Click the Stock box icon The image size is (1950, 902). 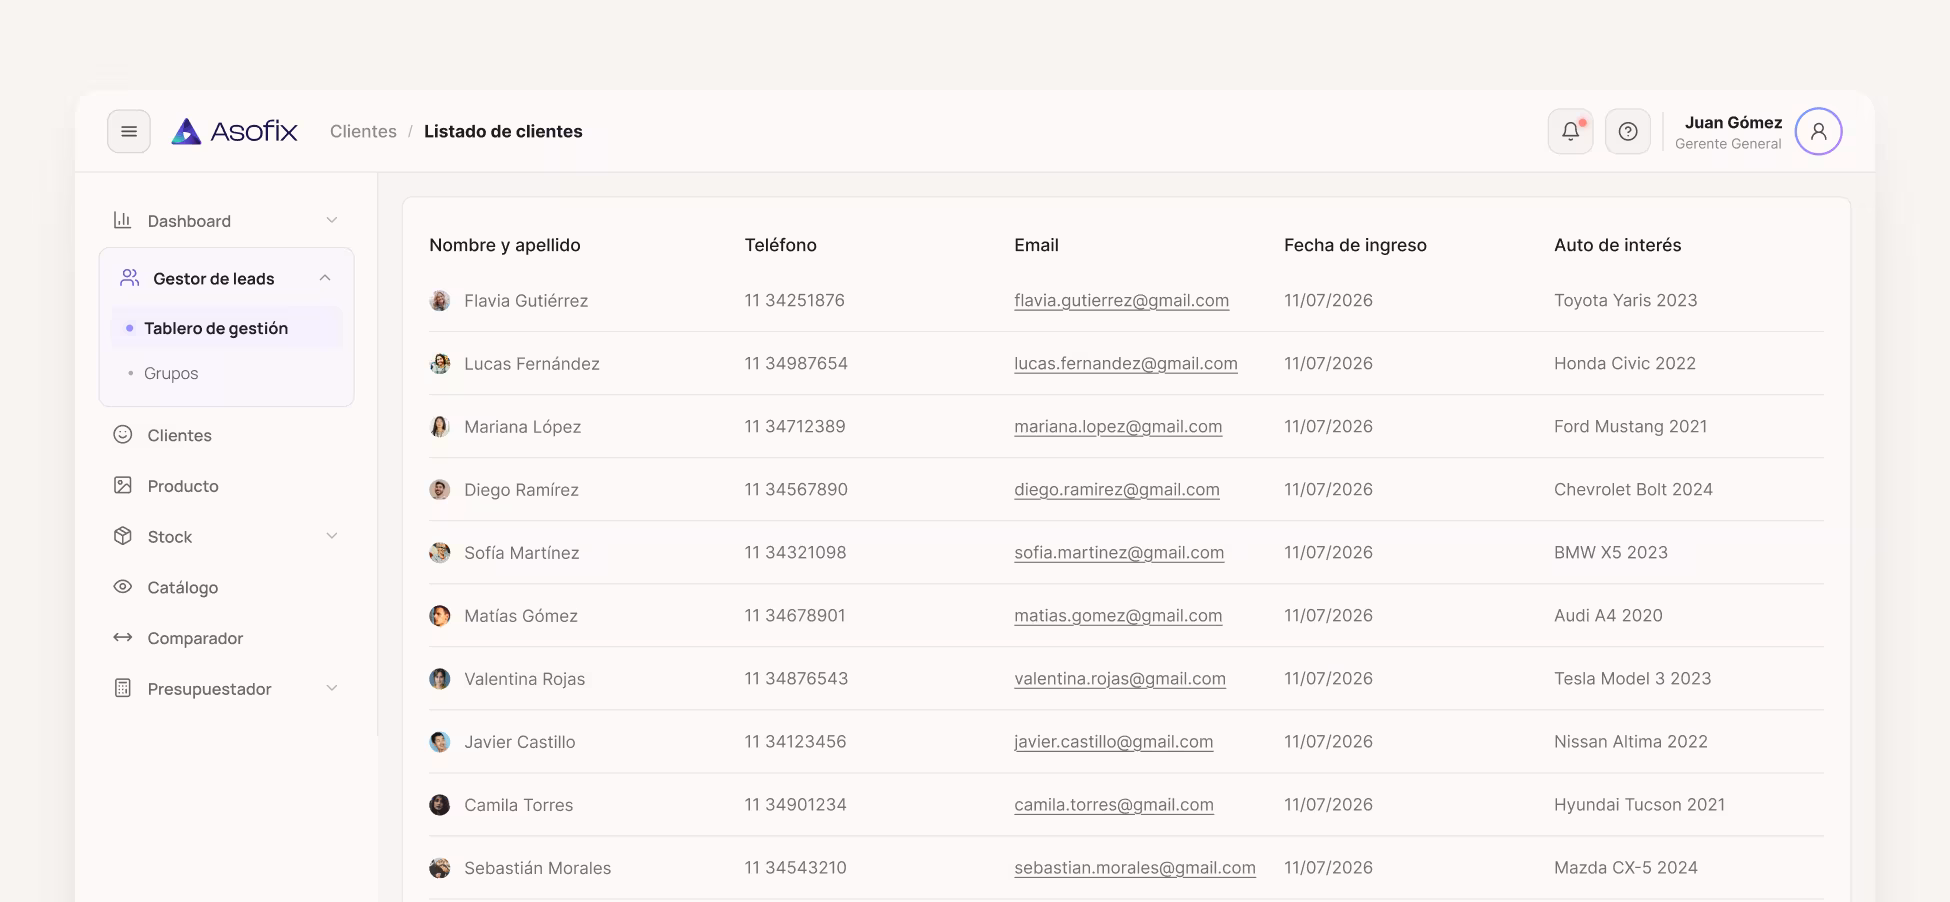pos(123,536)
